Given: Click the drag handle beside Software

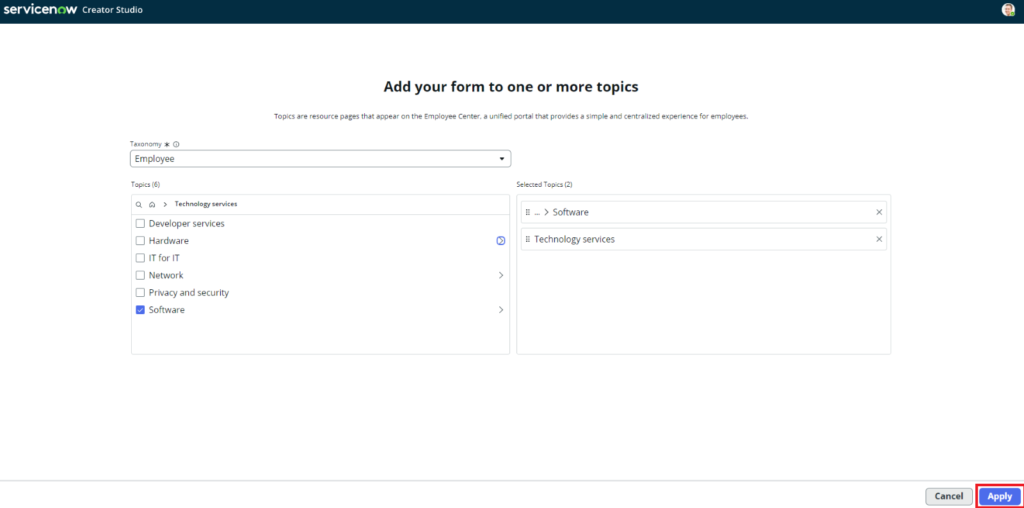Looking at the screenshot, I should tap(528, 212).
